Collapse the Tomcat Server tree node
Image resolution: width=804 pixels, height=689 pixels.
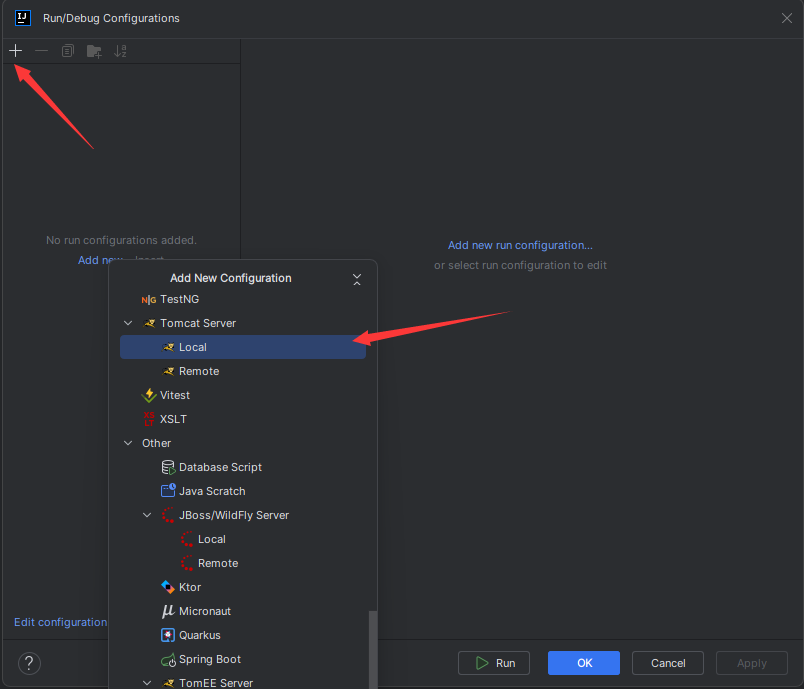pyautogui.click(x=128, y=323)
